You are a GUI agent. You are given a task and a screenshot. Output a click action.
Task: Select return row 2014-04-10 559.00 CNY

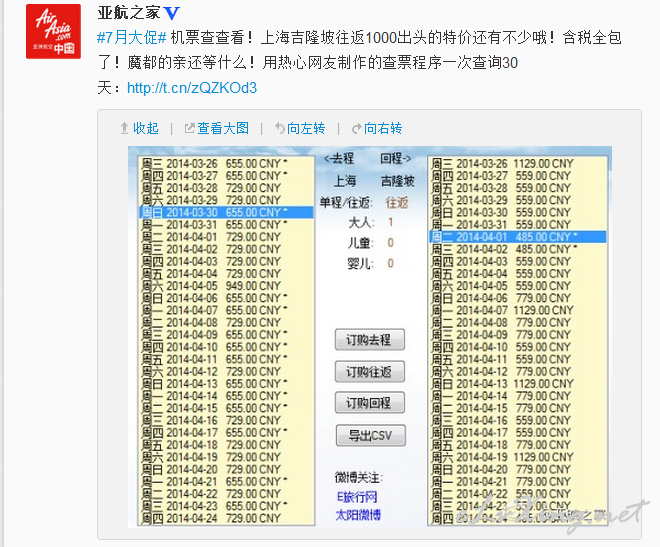point(518,347)
